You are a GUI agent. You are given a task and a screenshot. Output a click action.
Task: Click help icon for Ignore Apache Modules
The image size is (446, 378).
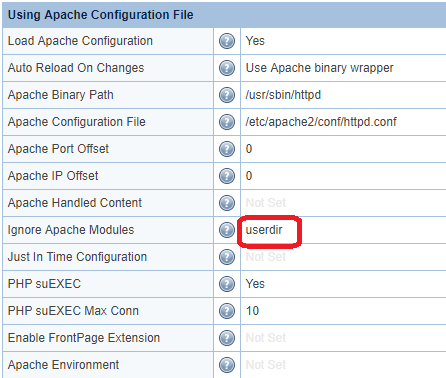click(x=227, y=230)
